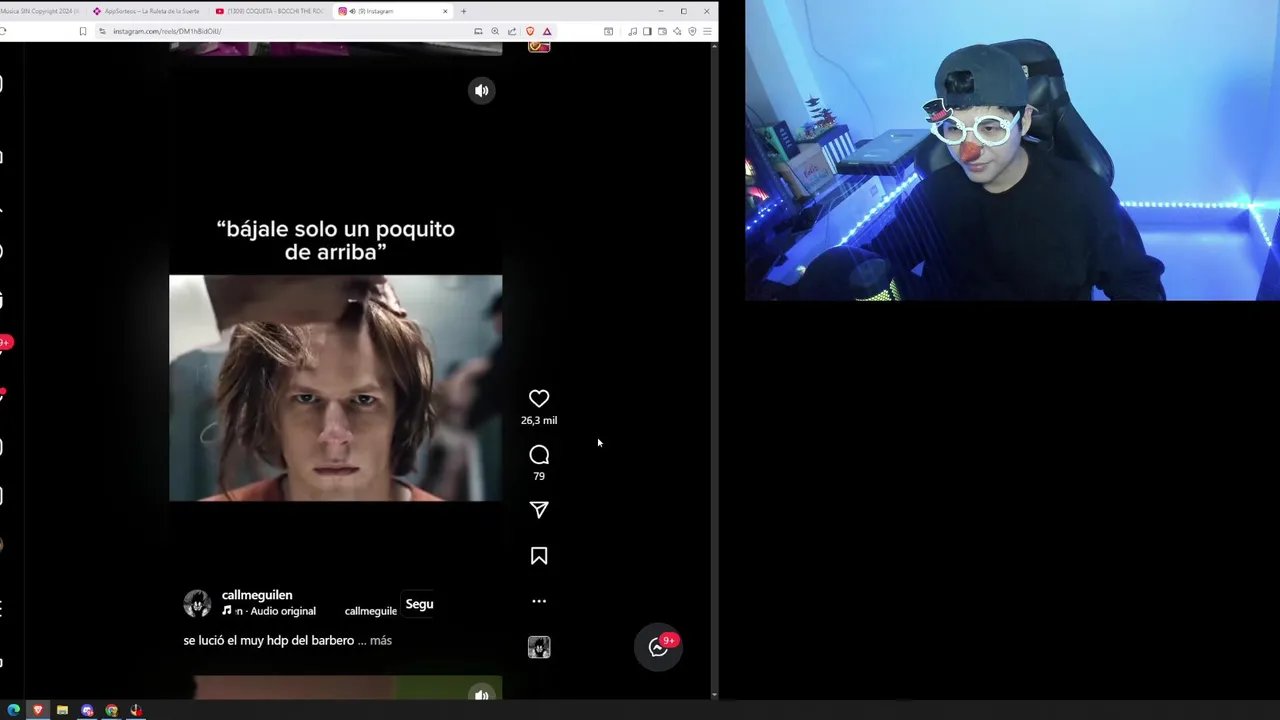Open the Brave playlist music-note icon
The image size is (1280, 720).
click(632, 31)
